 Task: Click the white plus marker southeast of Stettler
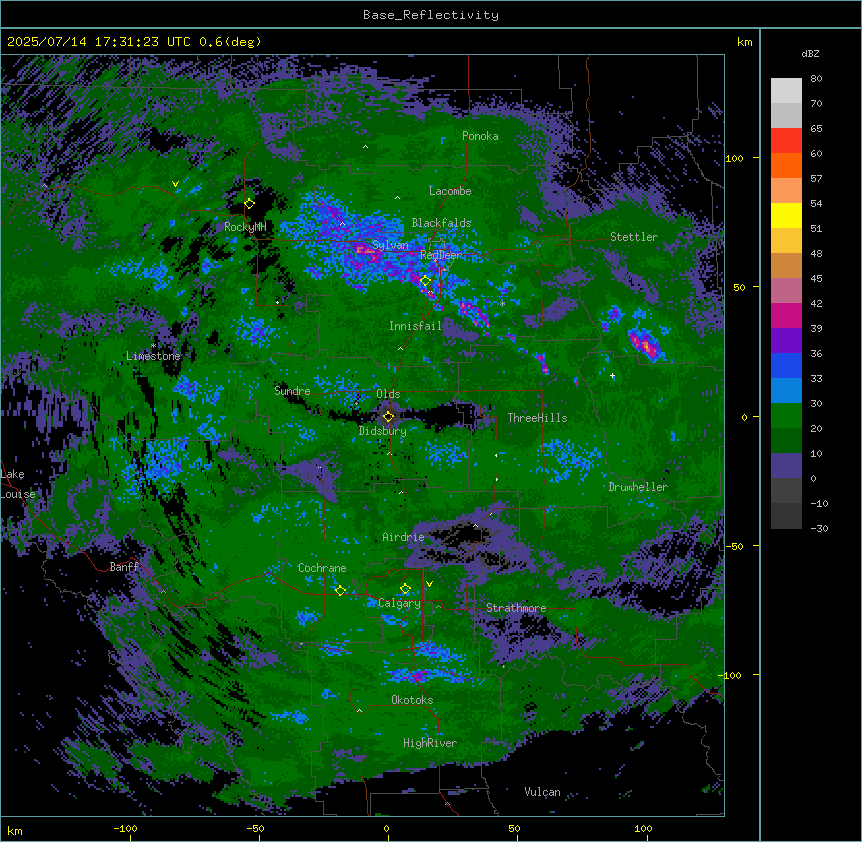click(612, 375)
